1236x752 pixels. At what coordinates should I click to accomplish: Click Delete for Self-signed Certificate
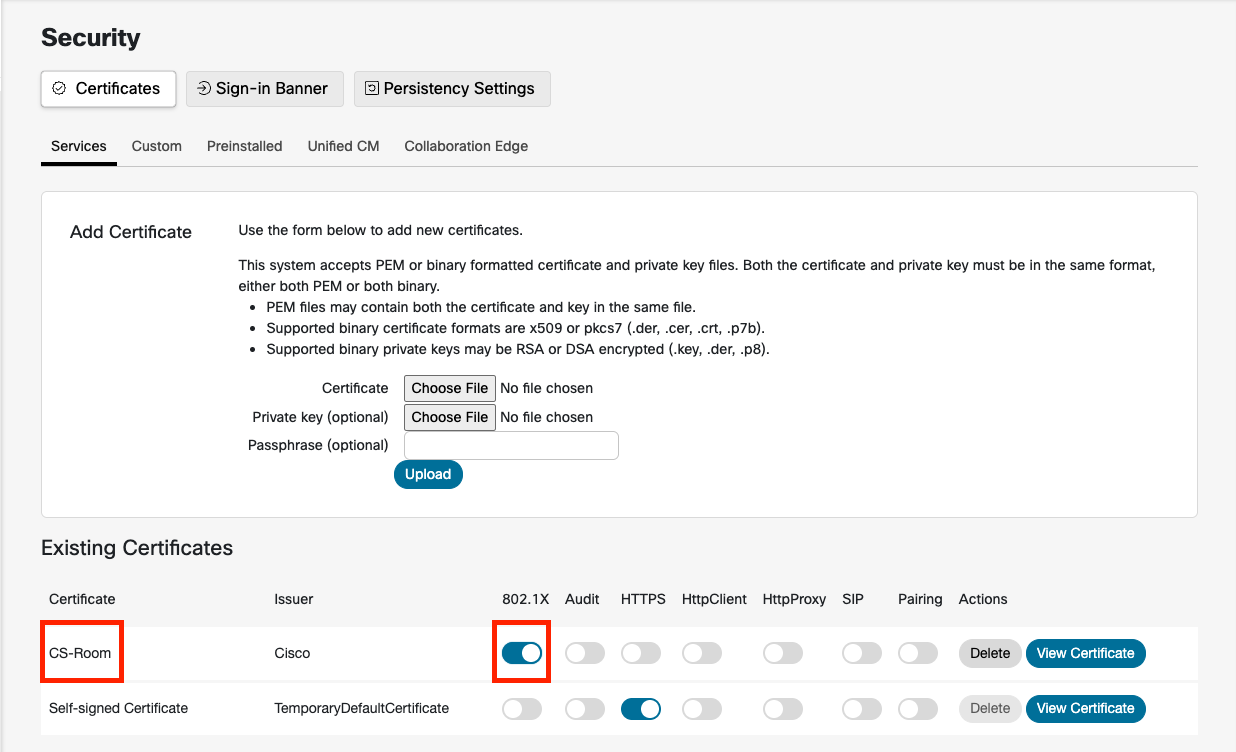click(x=990, y=708)
